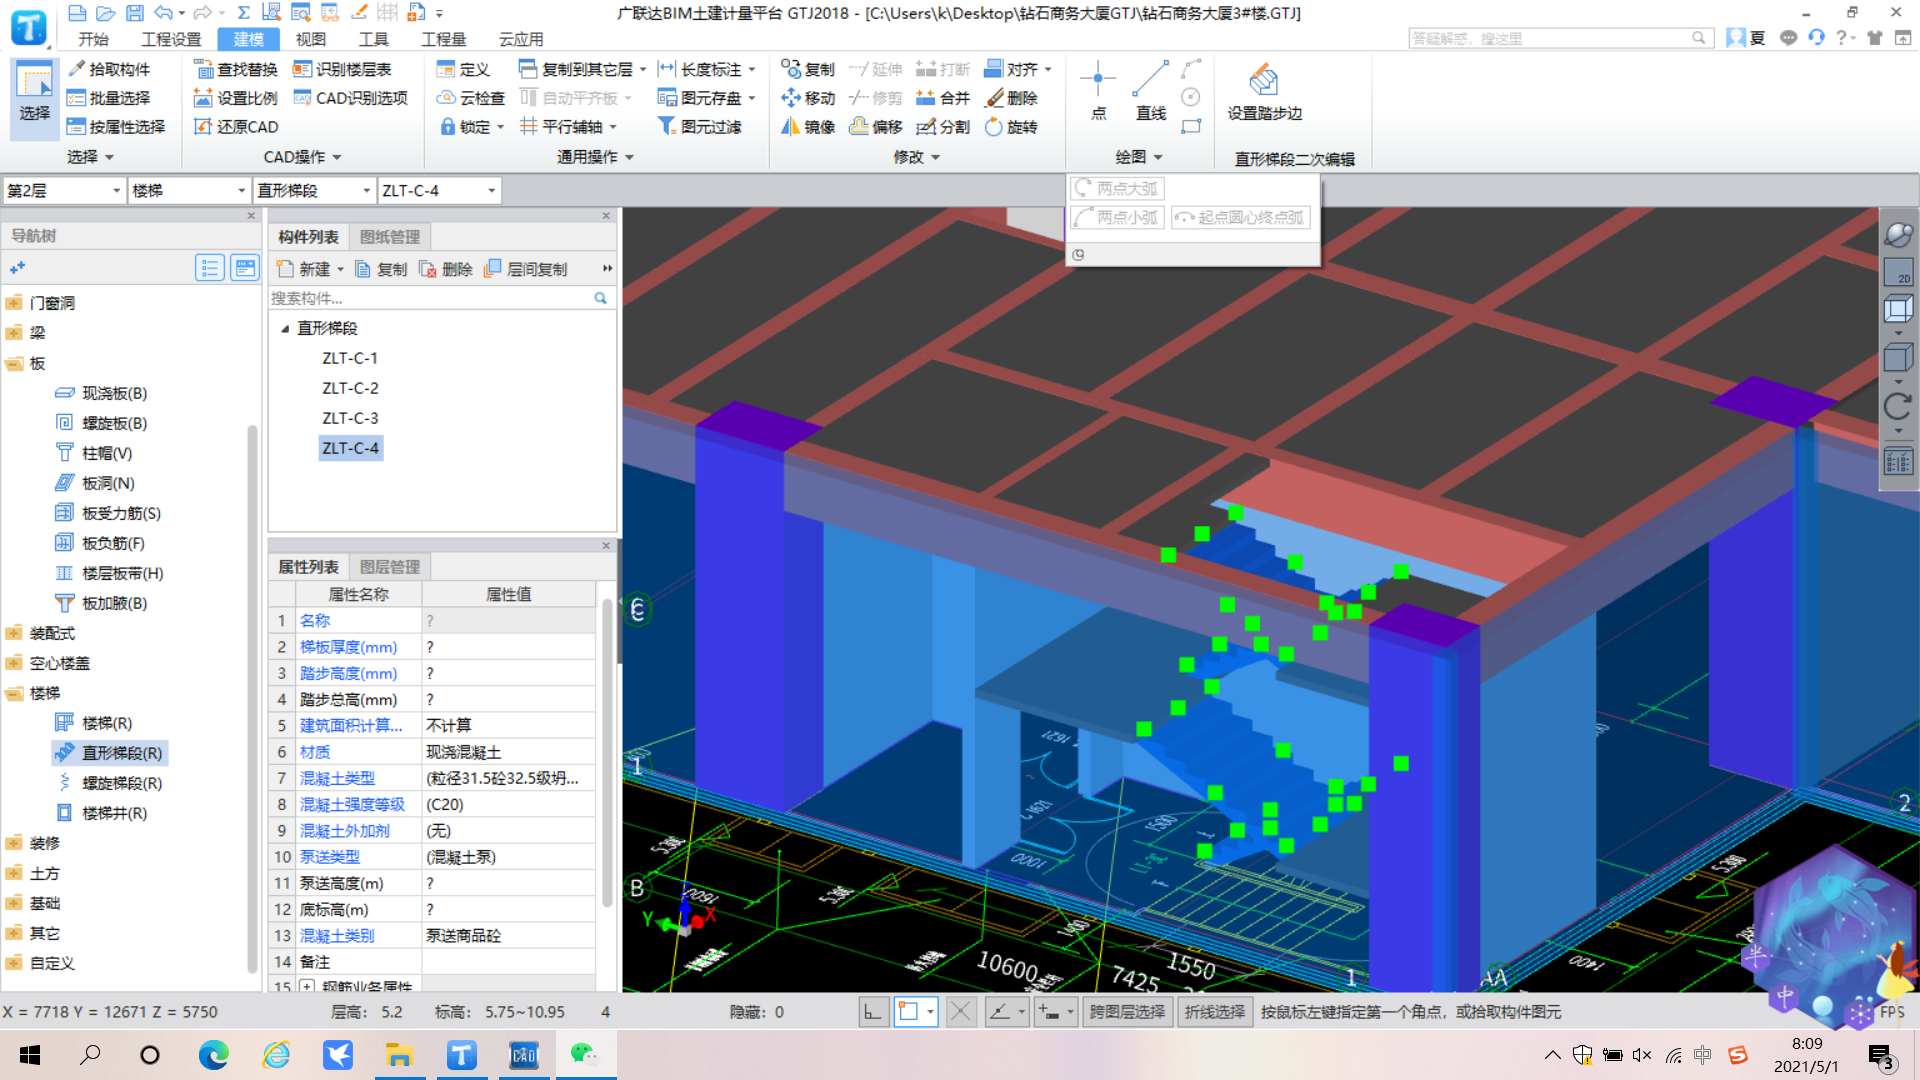Screen dimensions: 1920x1080
Task: Select the 旋转 rotate tool
Action: (x=1012, y=127)
